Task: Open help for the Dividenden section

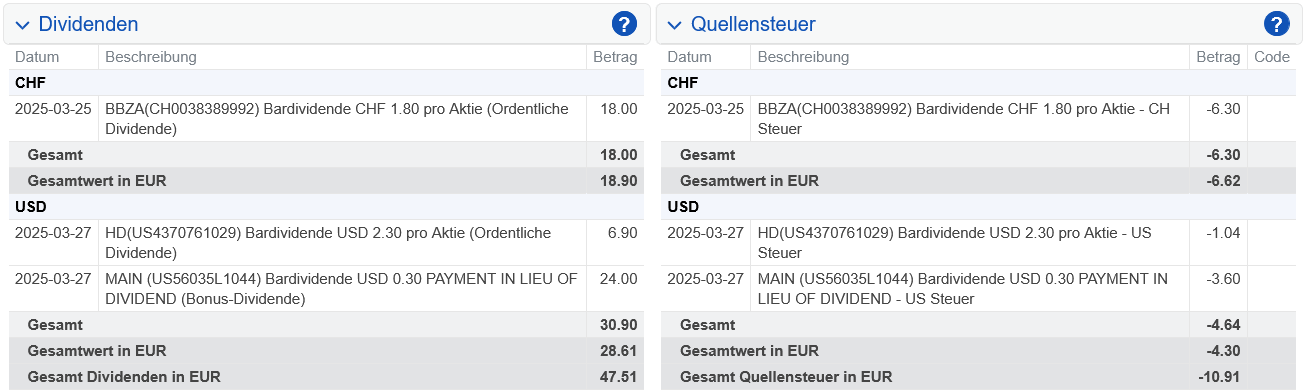Action: [624, 24]
